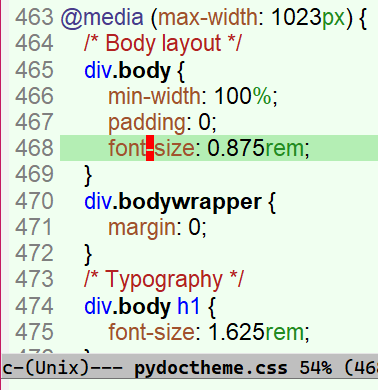The width and height of the screenshot is (378, 390).
Task: Click line number 468 in the gutter
Action: (x=34, y=148)
